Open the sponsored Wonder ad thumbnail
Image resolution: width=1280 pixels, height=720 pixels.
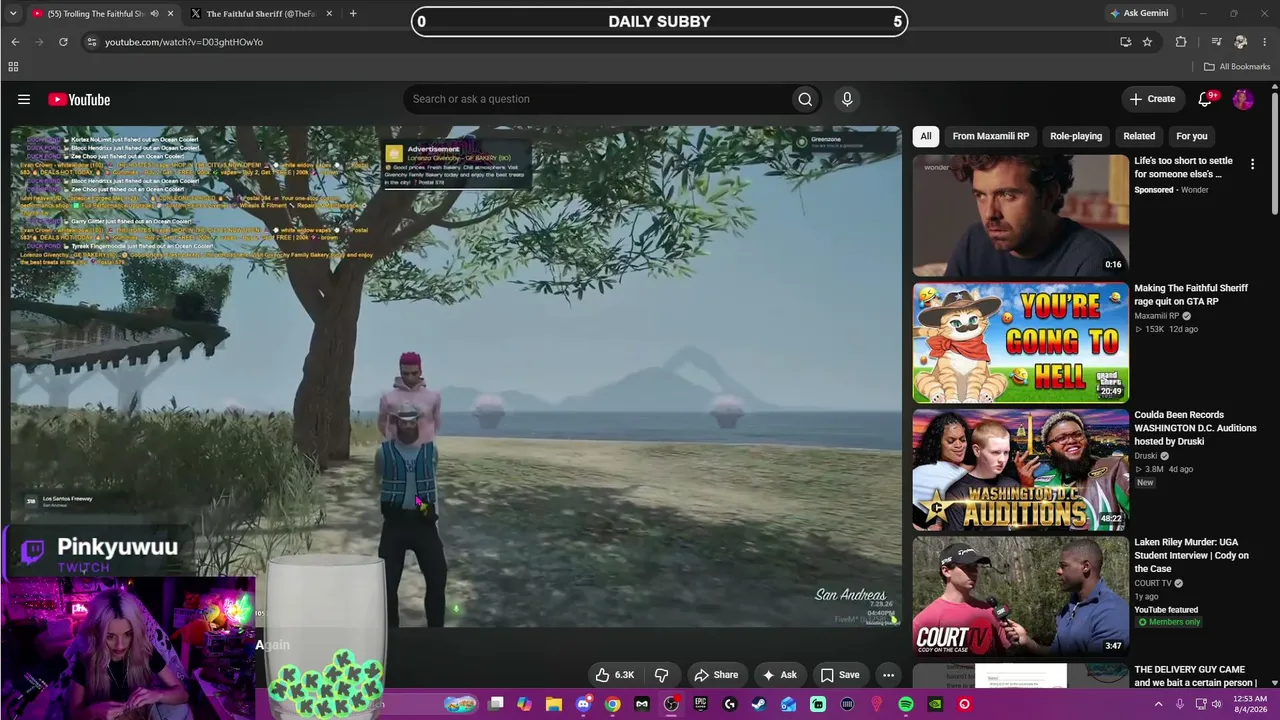(x=1020, y=215)
